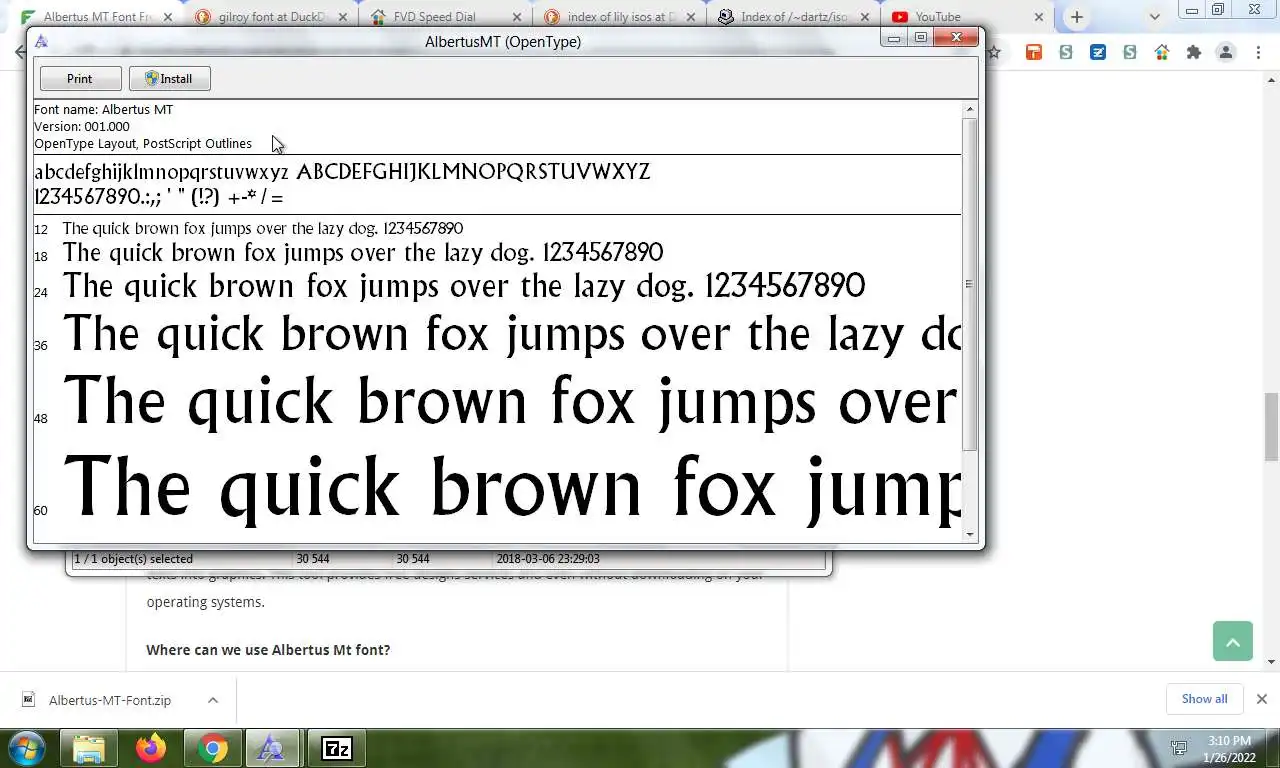Open a new Chrome tab with plus
The width and height of the screenshot is (1280, 768).
click(1076, 17)
